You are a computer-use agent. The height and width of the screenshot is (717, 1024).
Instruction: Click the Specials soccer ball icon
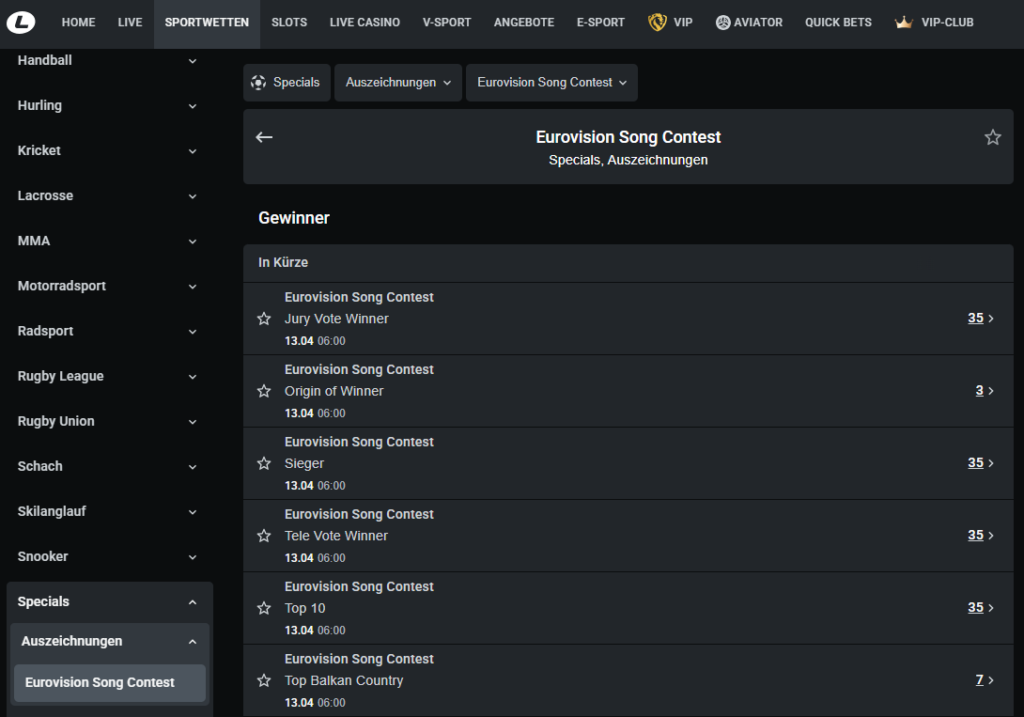259,82
